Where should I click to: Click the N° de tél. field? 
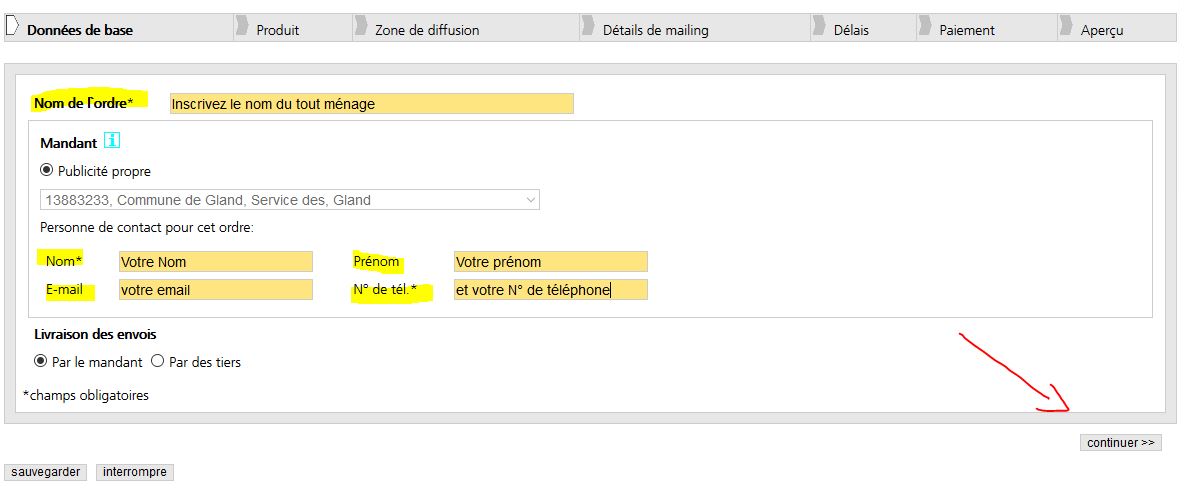(550, 290)
